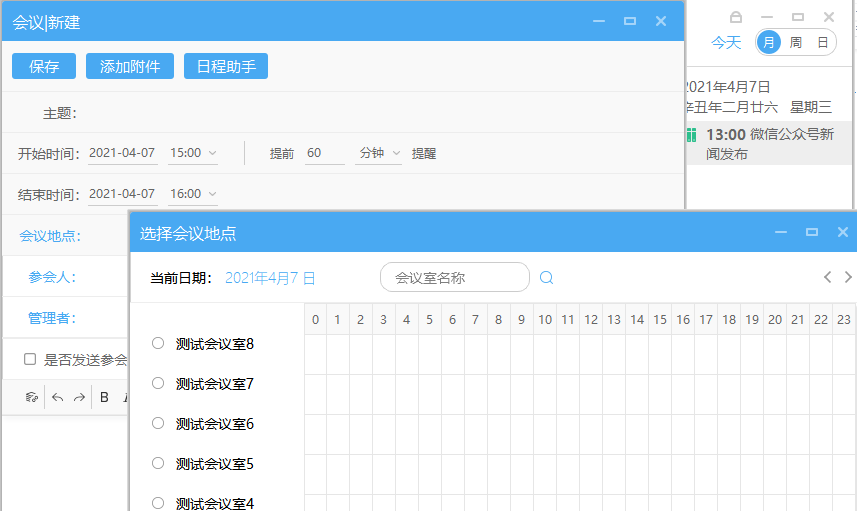Open the start time 15:00 dropdown

(193, 153)
